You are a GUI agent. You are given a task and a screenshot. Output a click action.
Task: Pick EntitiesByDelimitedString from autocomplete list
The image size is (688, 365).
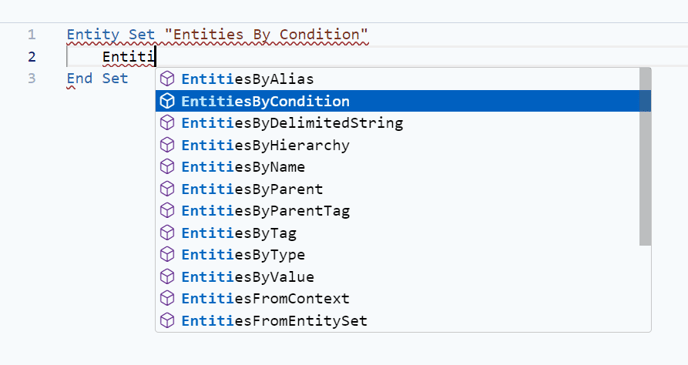398,123
